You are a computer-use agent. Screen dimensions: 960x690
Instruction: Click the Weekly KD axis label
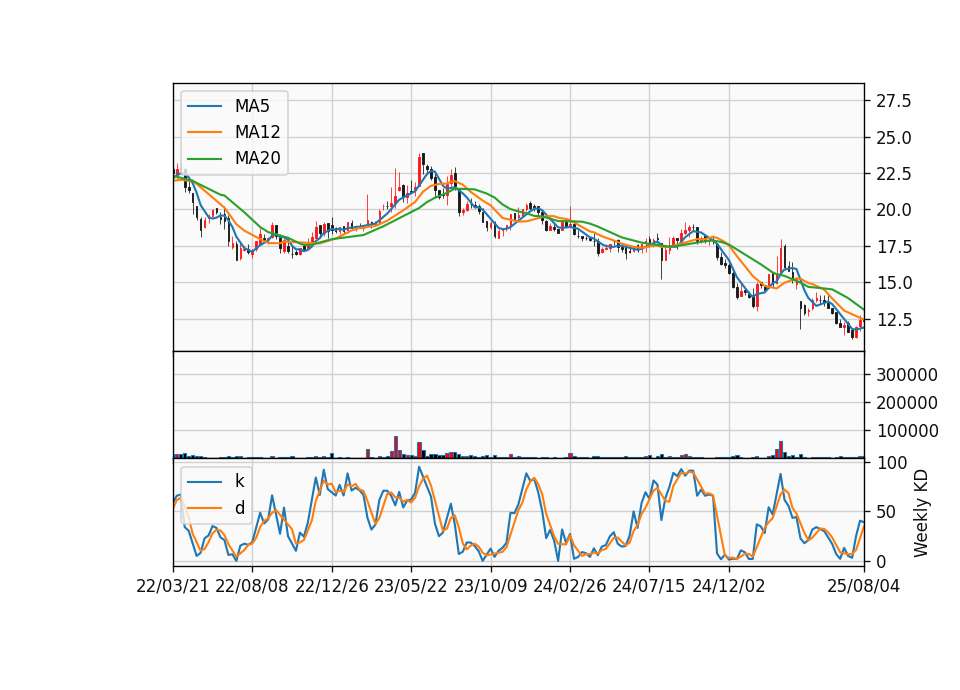pos(921,513)
